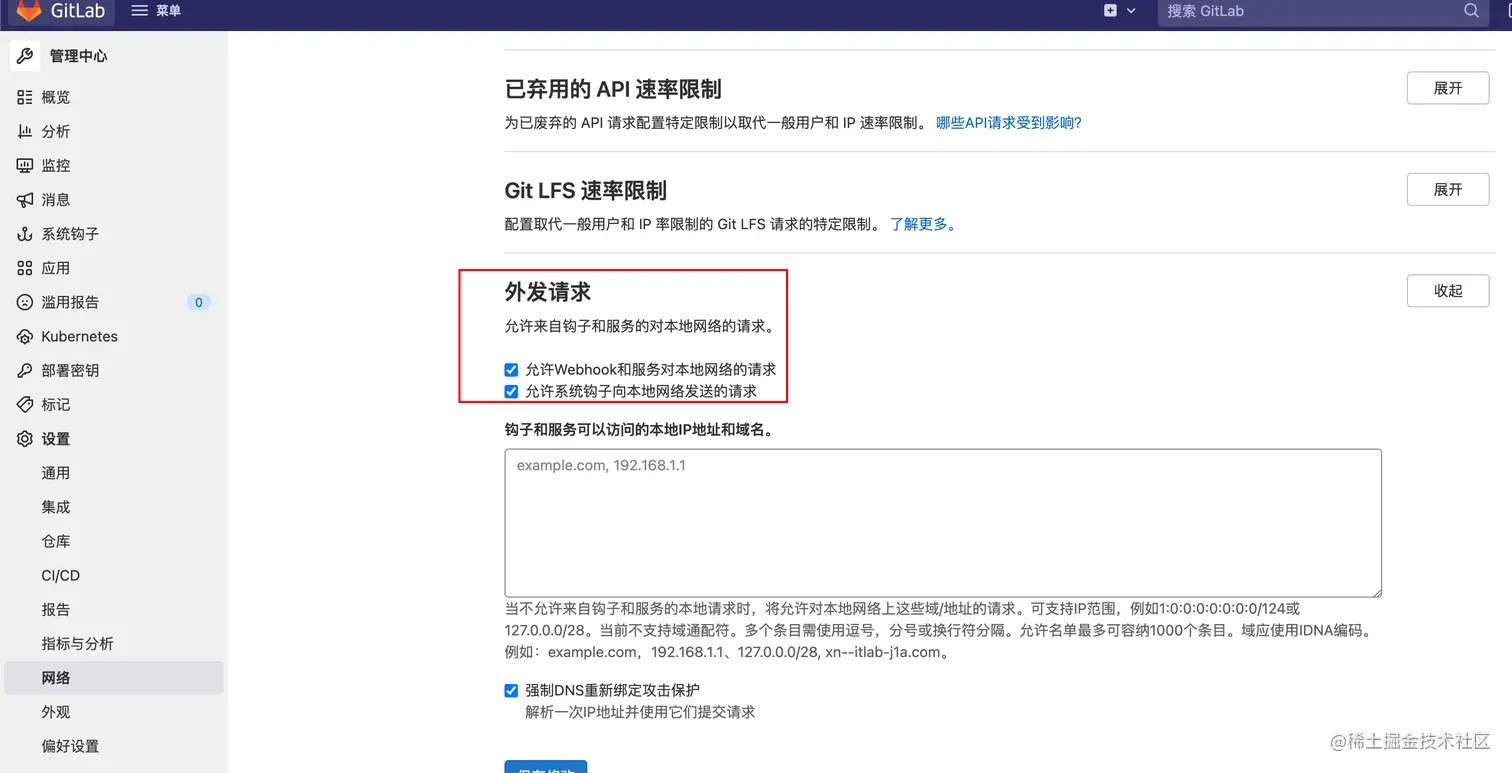Toggle 强制DNS重新绑定攻击保护 checkbox
1512x773 pixels.
[511, 690]
